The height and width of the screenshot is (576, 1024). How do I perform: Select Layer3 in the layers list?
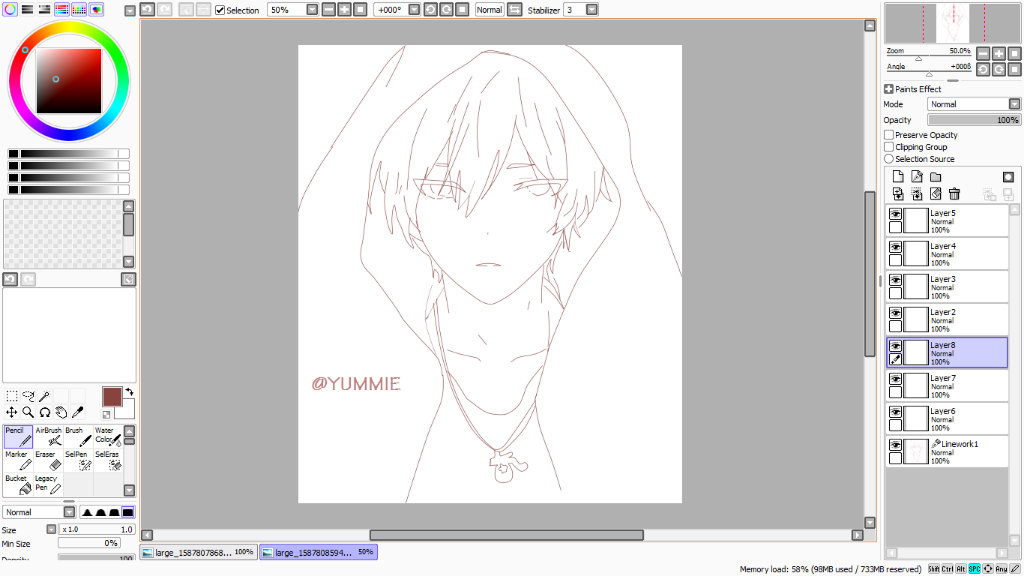[x=947, y=287]
